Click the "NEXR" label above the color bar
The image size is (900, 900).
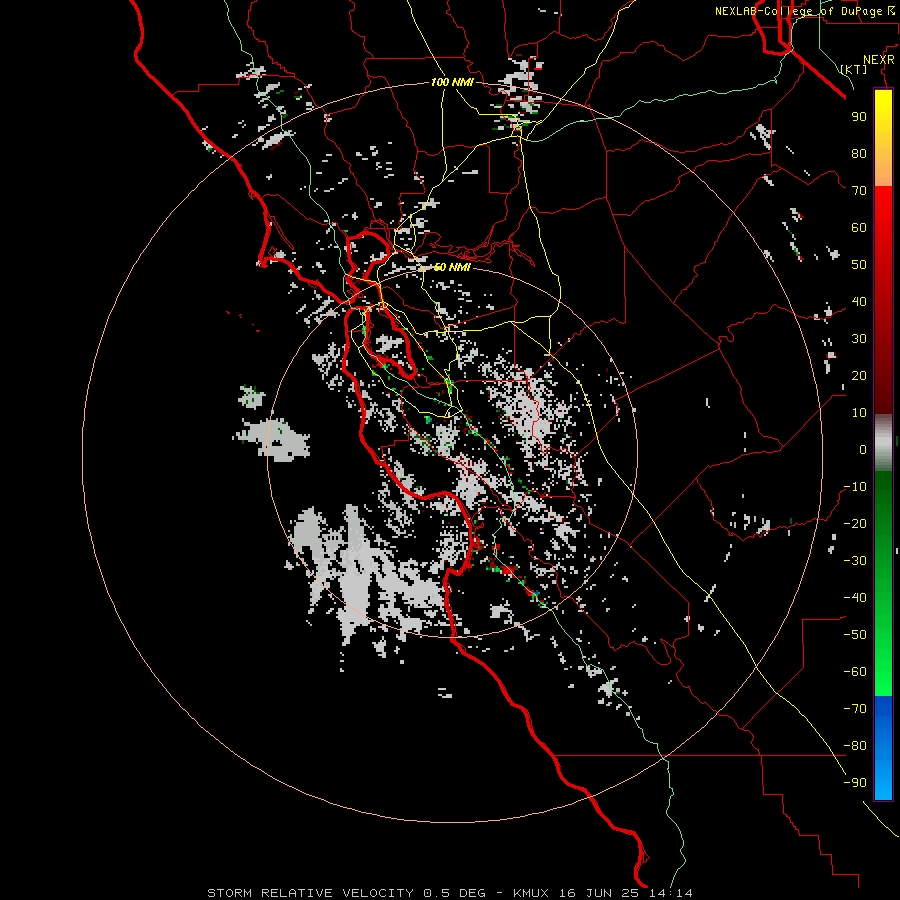878,60
